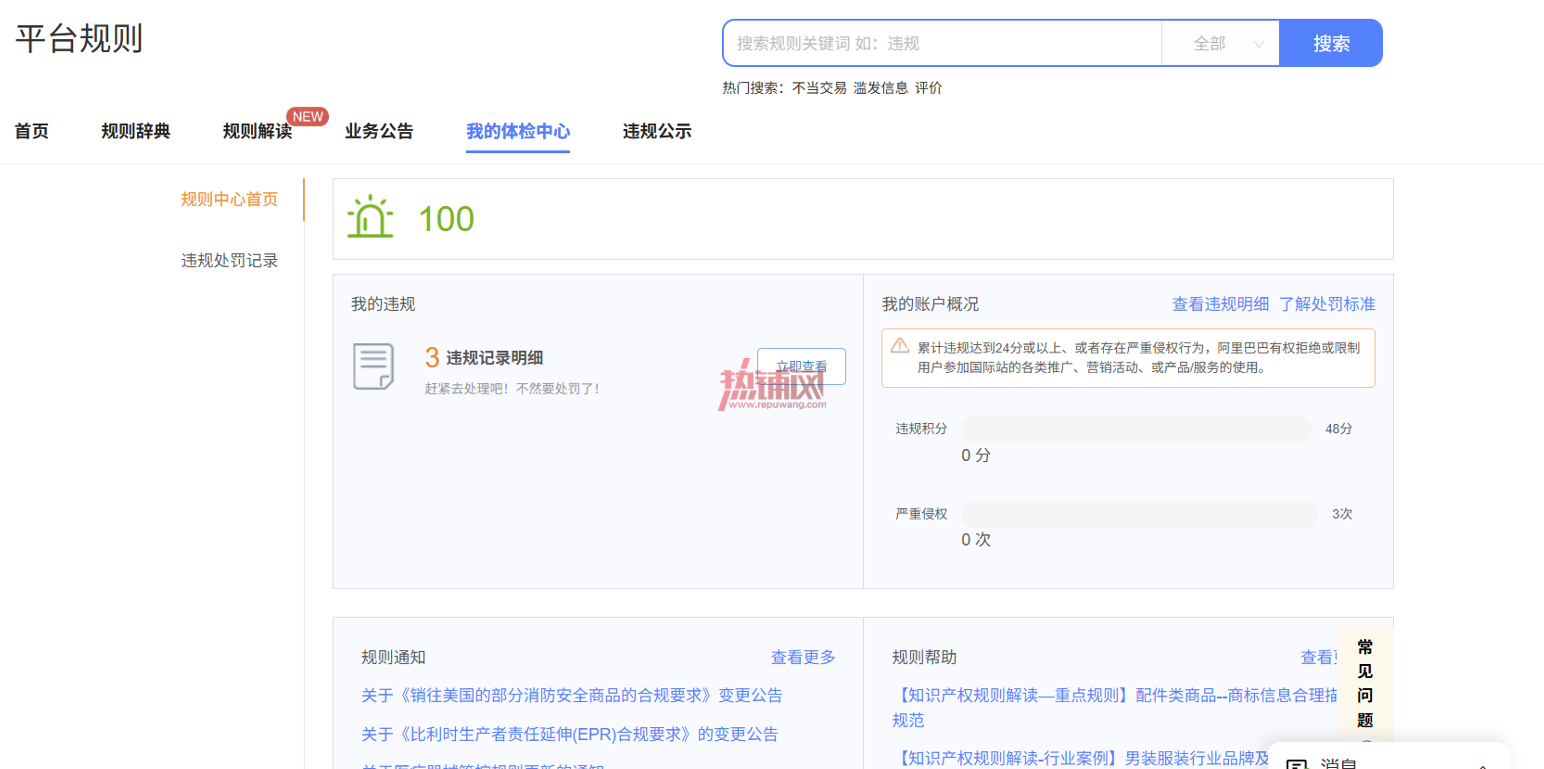Click the 3 违规记录明细 heading
1544x769 pixels.
click(x=484, y=358)
